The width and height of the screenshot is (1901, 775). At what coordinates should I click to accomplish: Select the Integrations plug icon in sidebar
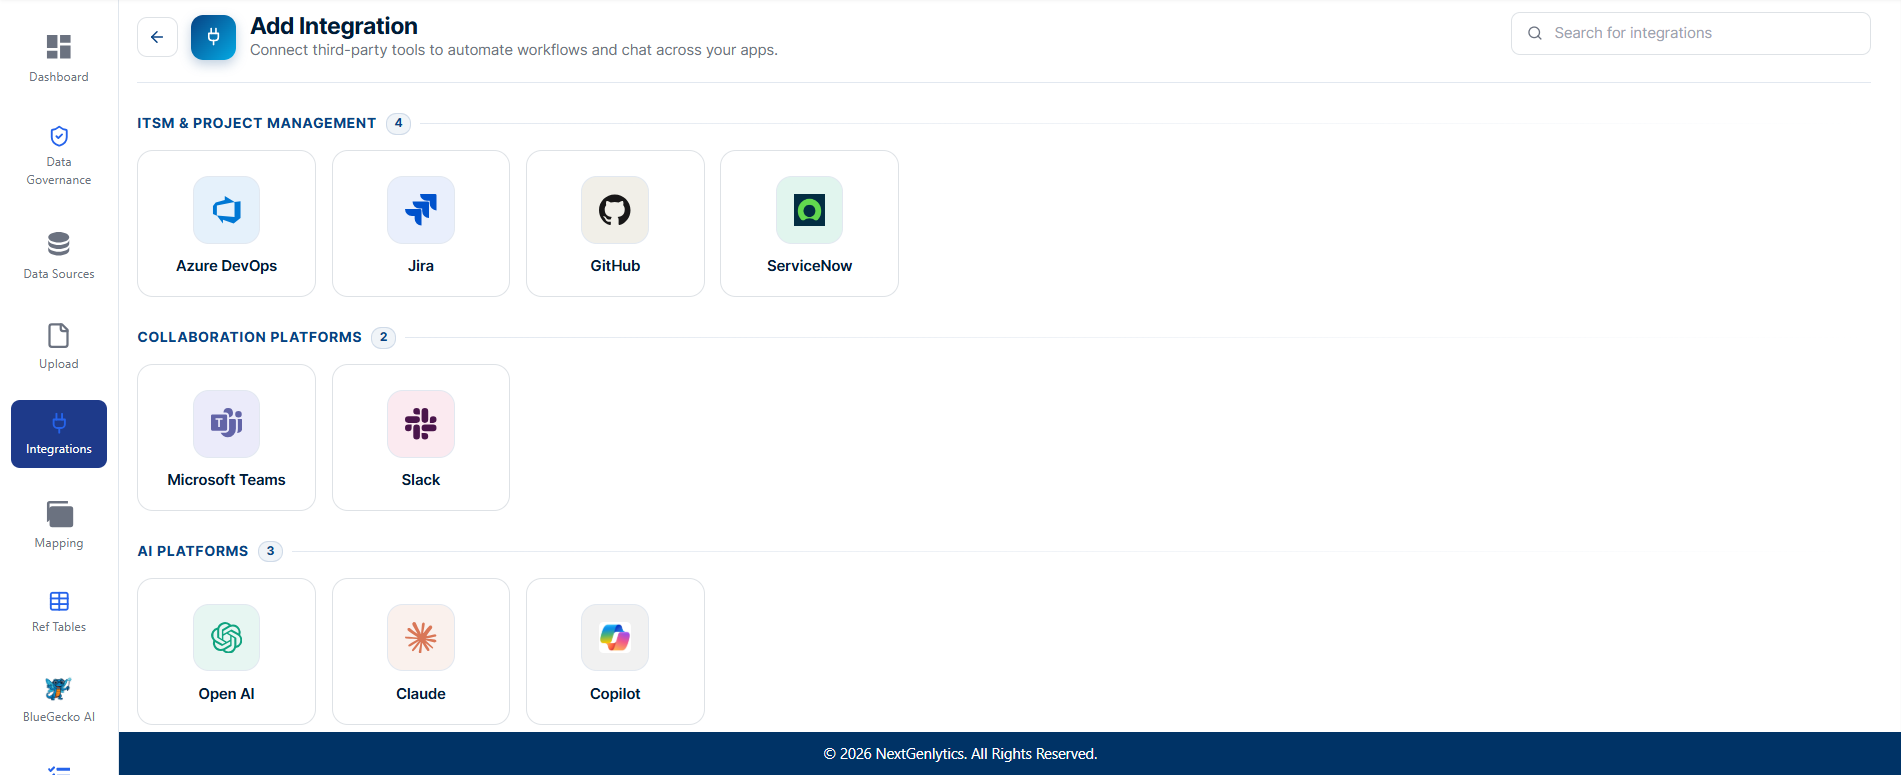(59, 423)
